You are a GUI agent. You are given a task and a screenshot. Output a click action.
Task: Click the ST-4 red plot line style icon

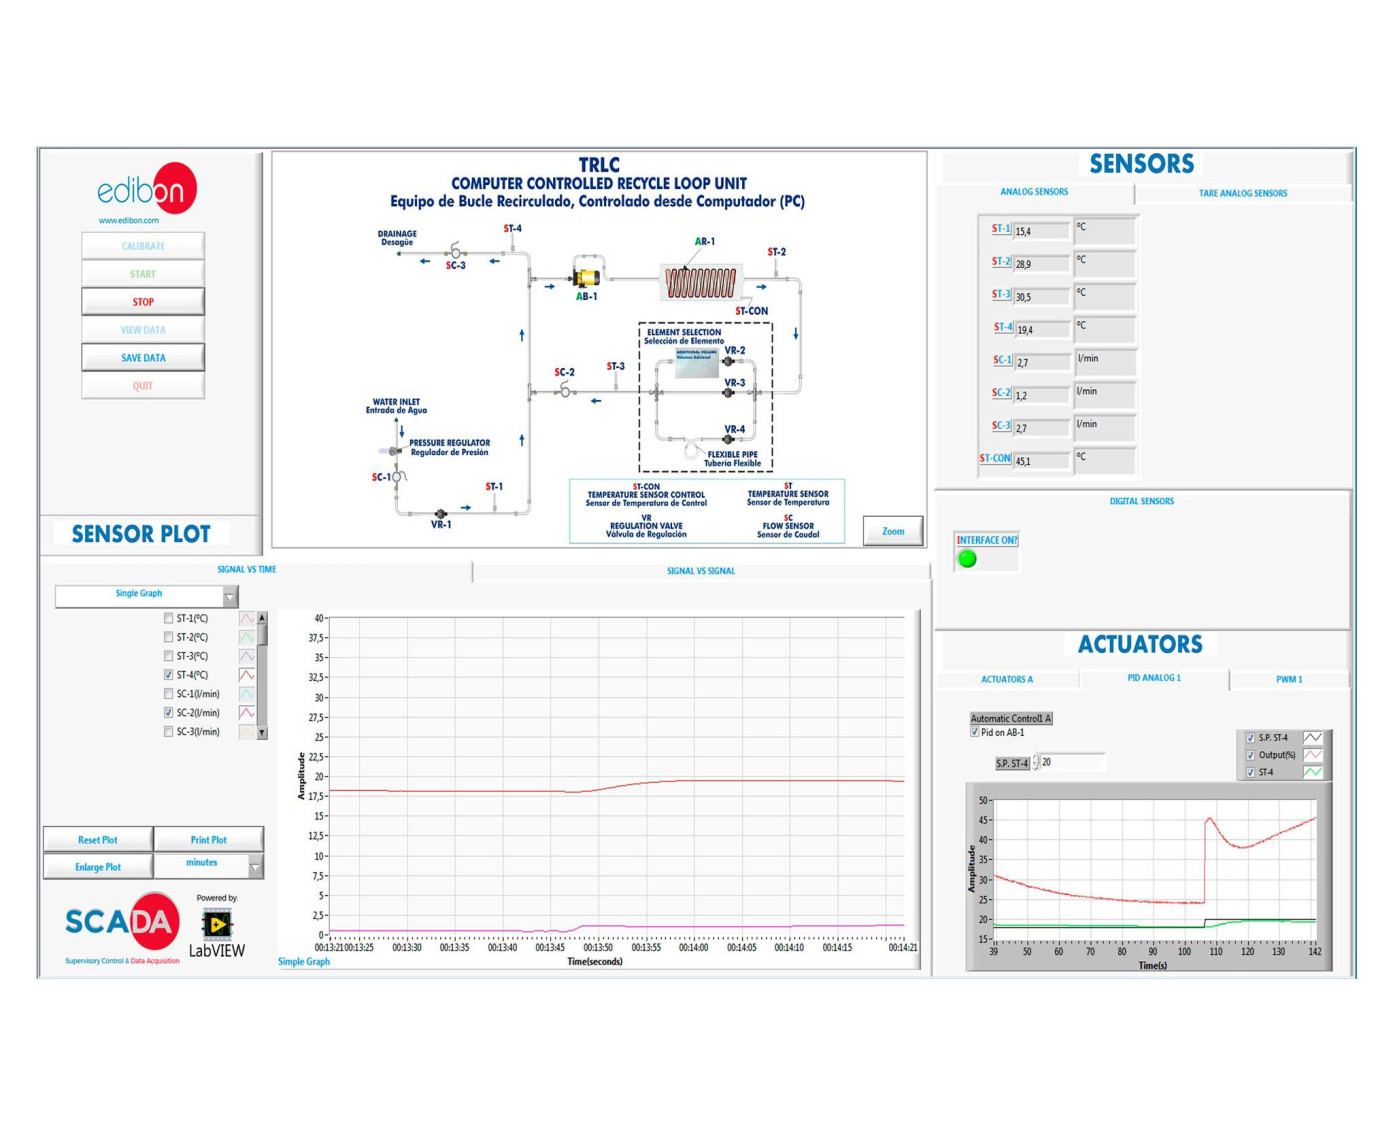tap(247, 675)
